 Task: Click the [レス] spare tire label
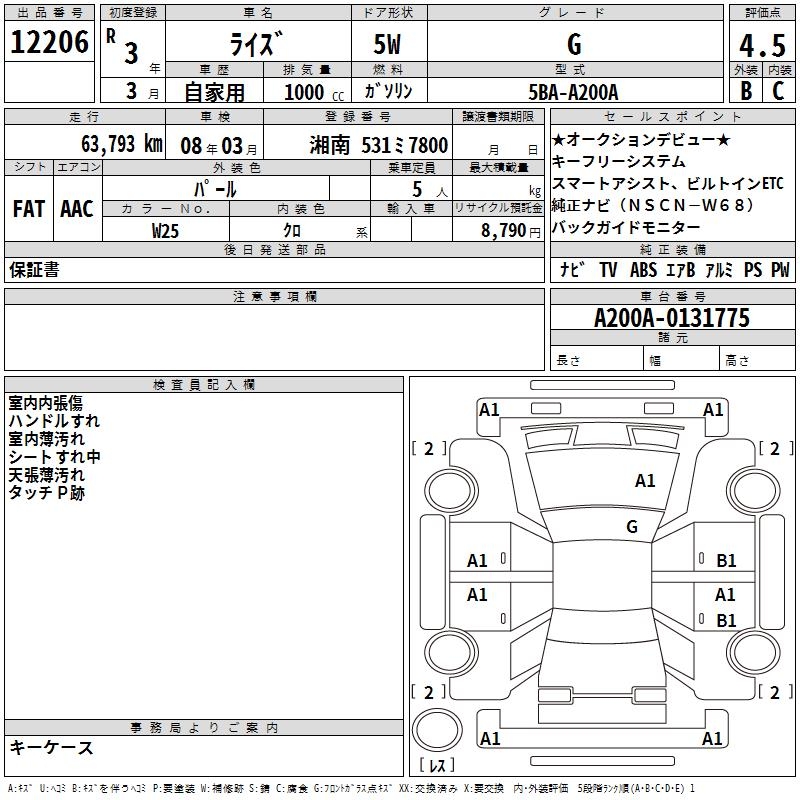[x=437, y=765]
